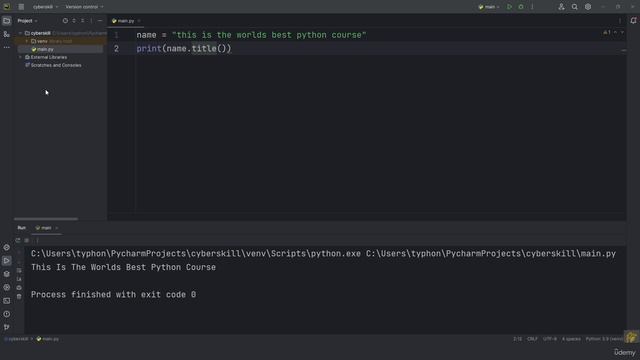Open Python Console tool window
This screenshot has width=640, height=360.
7,247
